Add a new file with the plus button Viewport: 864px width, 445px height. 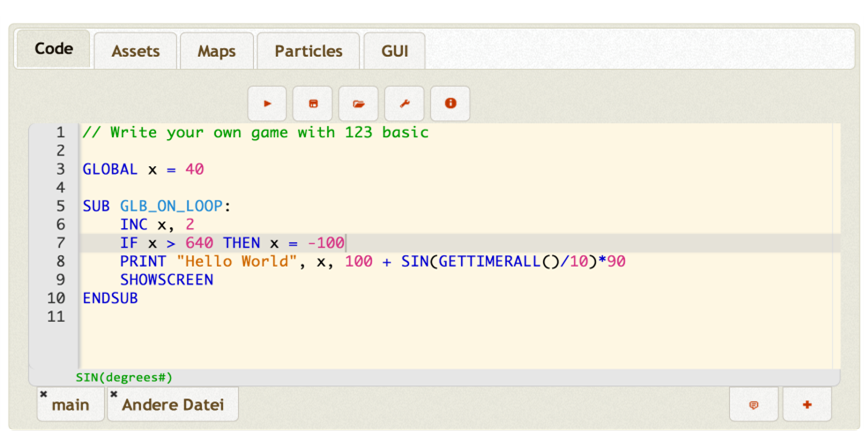[x=807, y=404]
